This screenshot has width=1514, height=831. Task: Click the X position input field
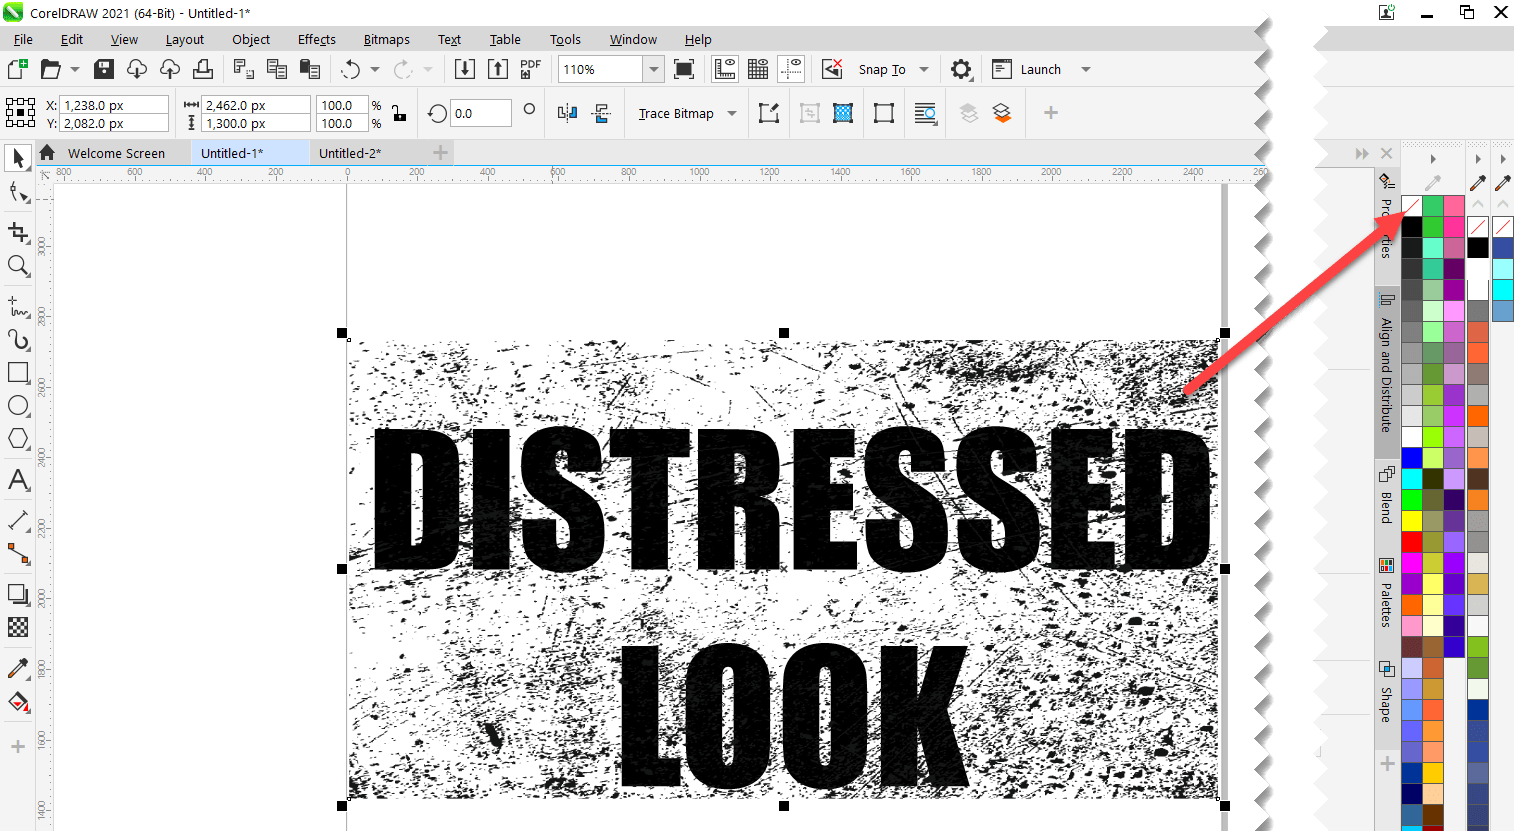click(x=114, y=105)
